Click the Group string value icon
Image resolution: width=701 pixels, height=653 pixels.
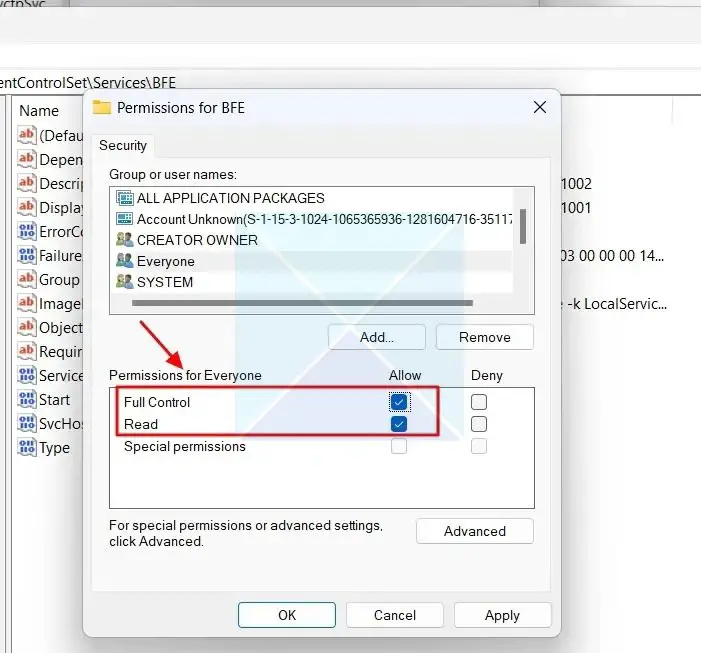[27, 279]
